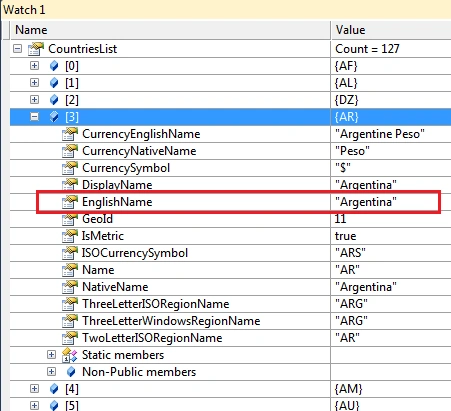Expand the [0] list item
The height and width of the screenshot is (411, 451).
click(34, 66)
